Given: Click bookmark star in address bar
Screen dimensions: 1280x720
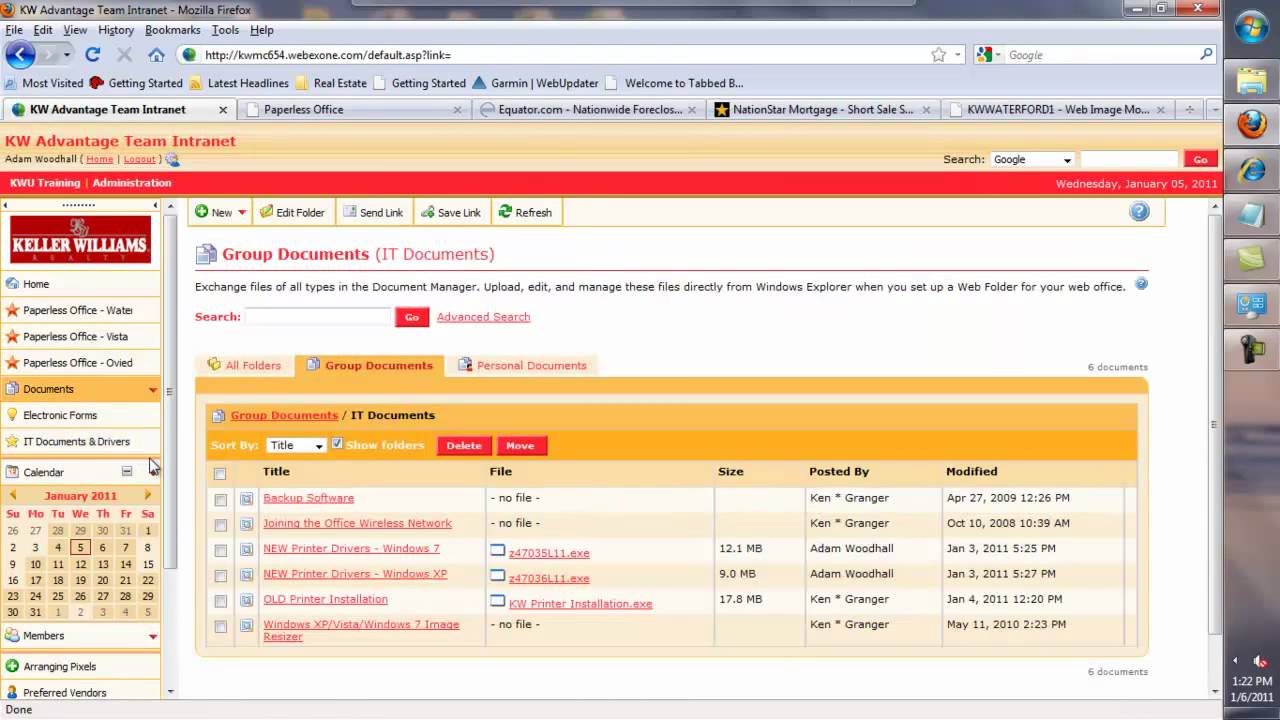Looking at the screenshot, I should coord(938,55).
